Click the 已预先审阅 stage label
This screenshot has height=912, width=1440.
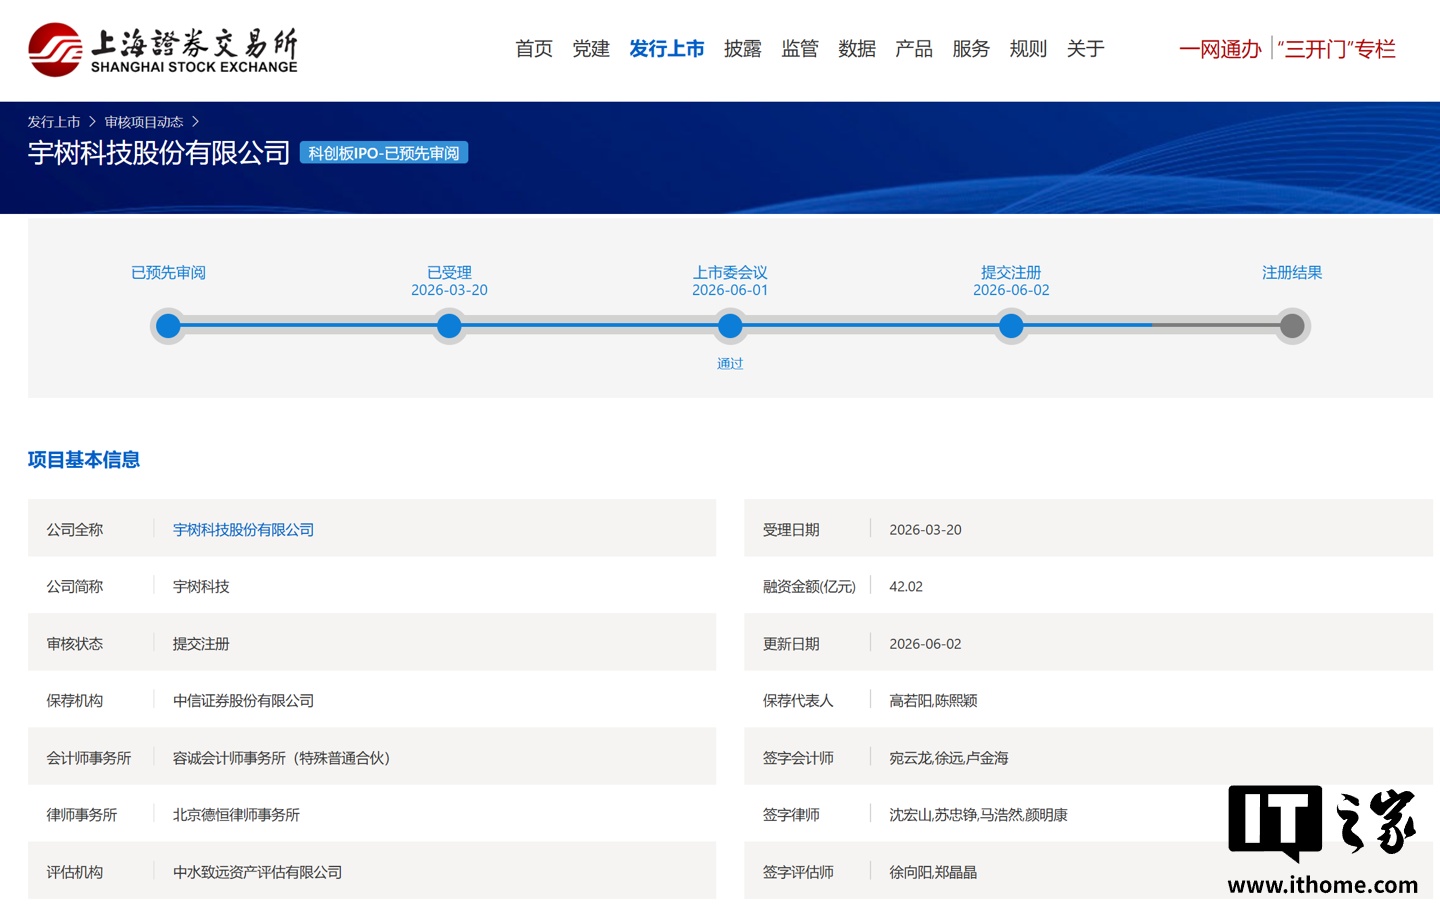(x=168, y=273)
